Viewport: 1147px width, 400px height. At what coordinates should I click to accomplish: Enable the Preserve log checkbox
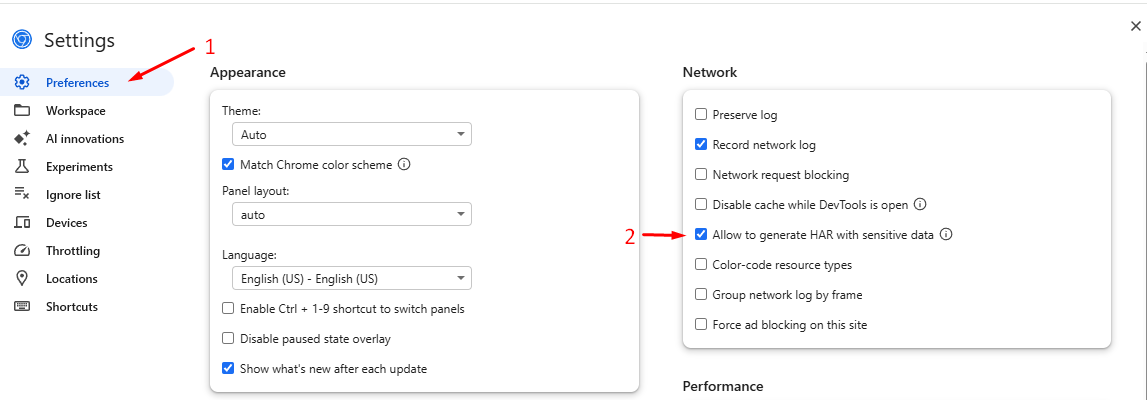coord(701,115)
